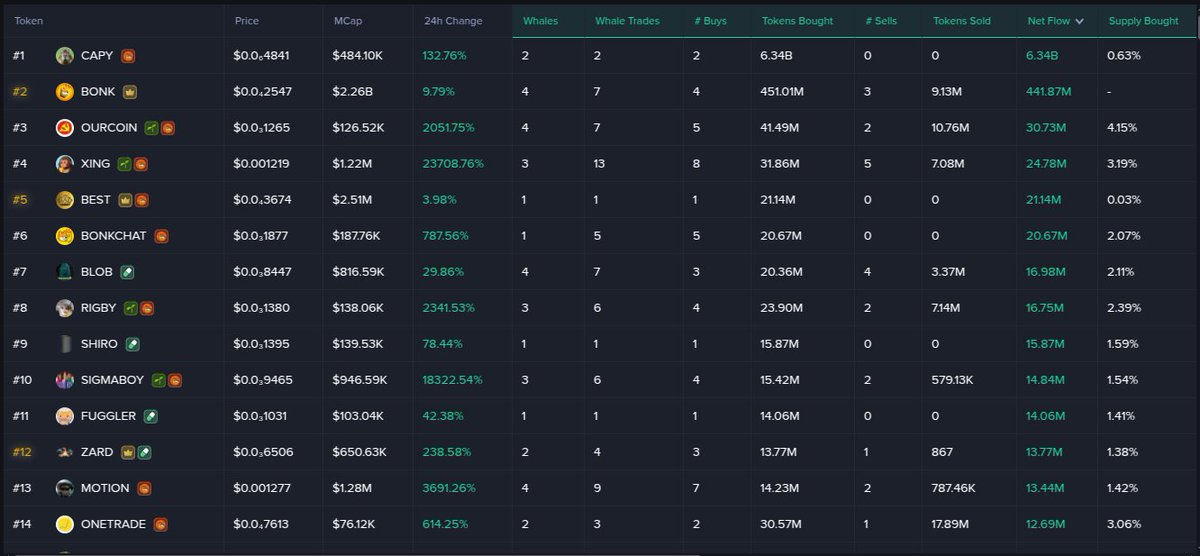Click the highlighted rank #12 label
The height and width of the screenshot is (556, 1200).
click(23, 452)
